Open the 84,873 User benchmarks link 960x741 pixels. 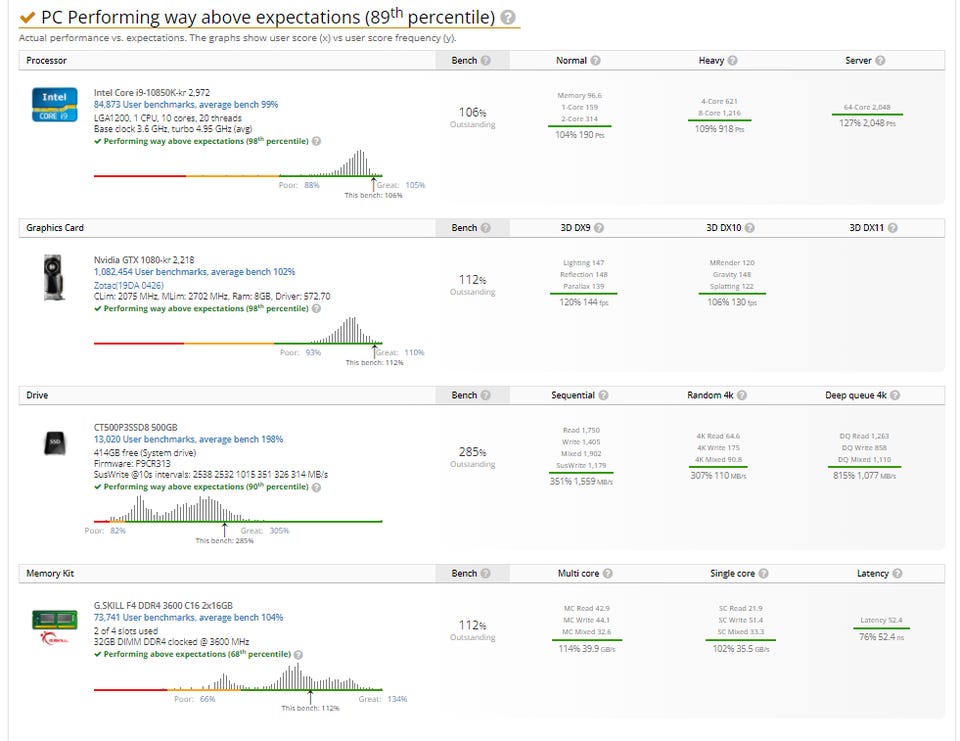(x=186, y=104)
